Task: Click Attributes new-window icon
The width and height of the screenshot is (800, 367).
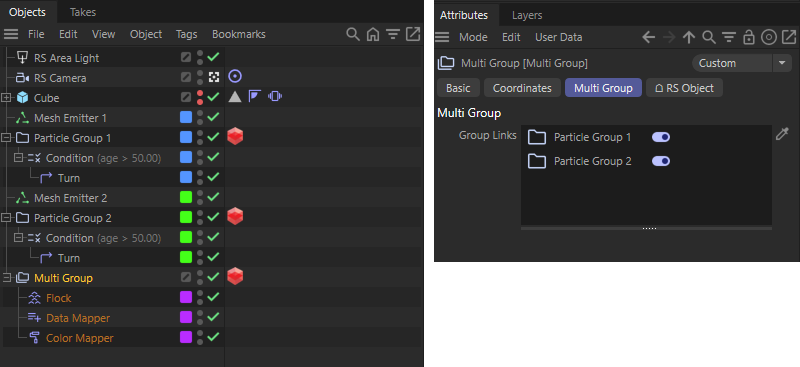Action: [788, 37]
